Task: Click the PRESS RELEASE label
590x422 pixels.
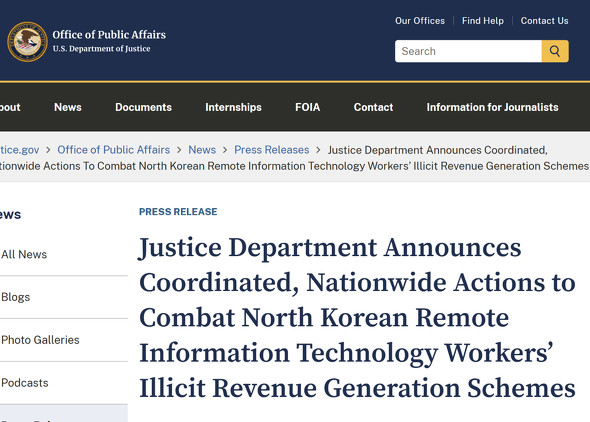Action: coord(178,212)
